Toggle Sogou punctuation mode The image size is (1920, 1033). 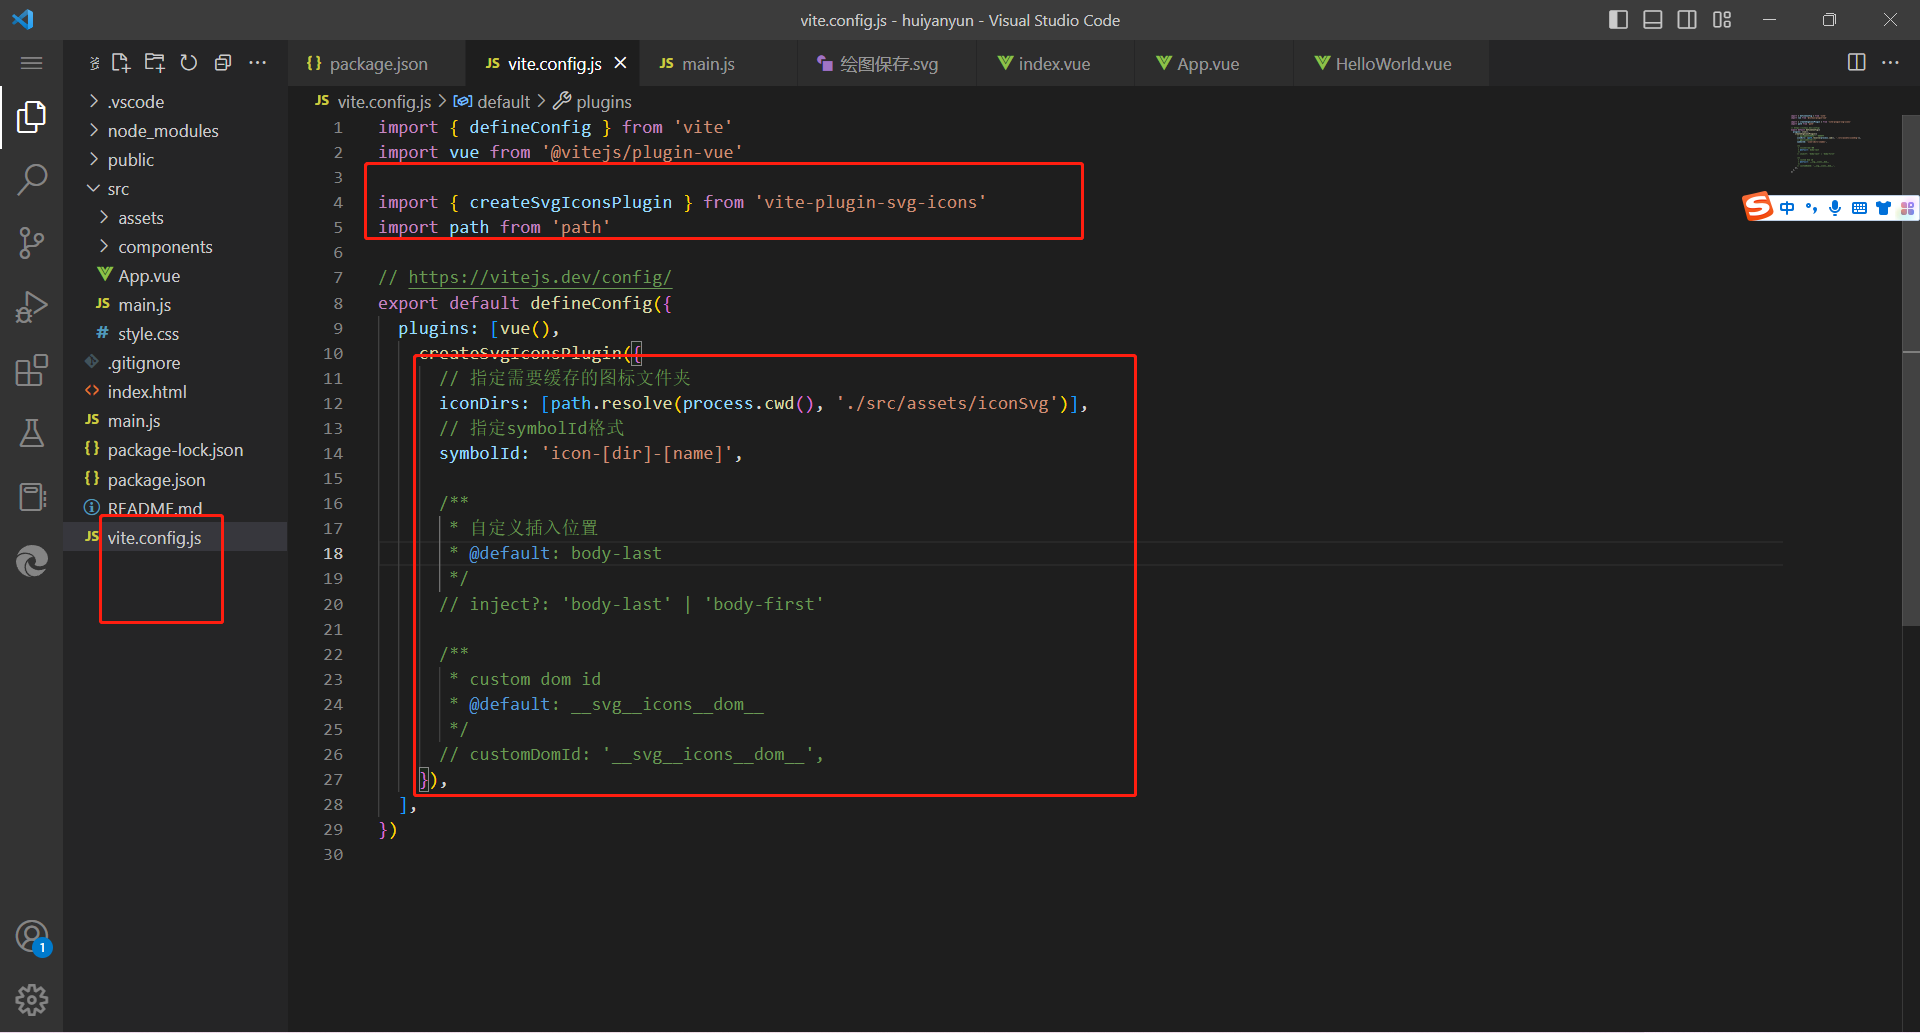[1811, 208]
